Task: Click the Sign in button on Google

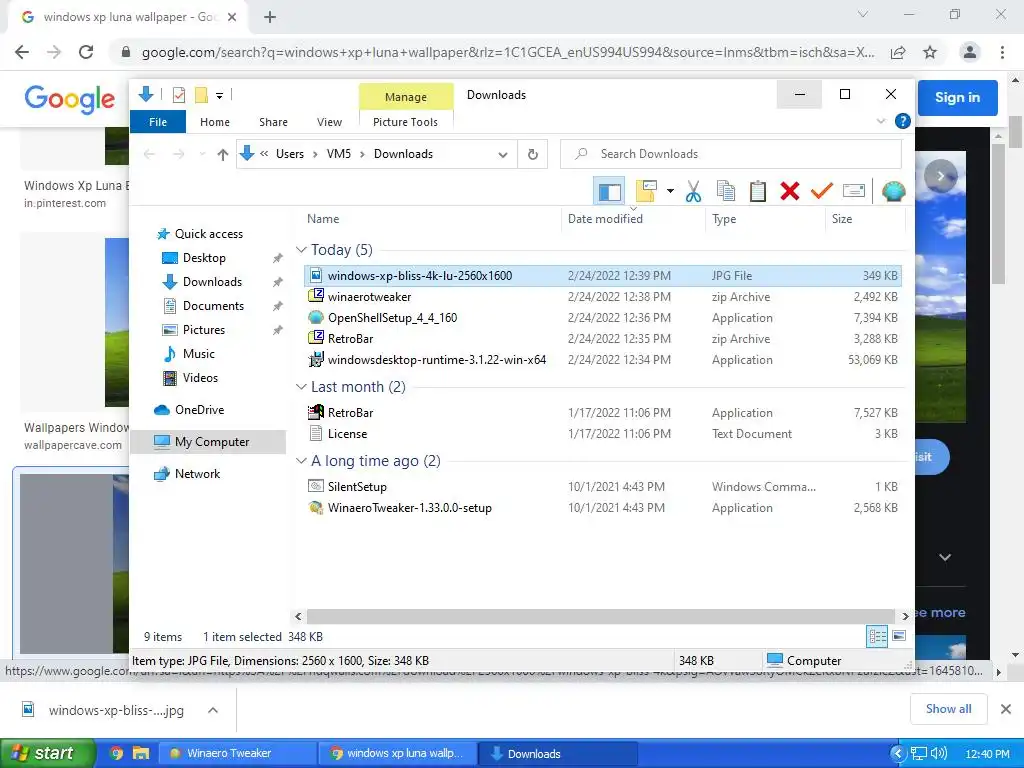Action: pos(957,97)
